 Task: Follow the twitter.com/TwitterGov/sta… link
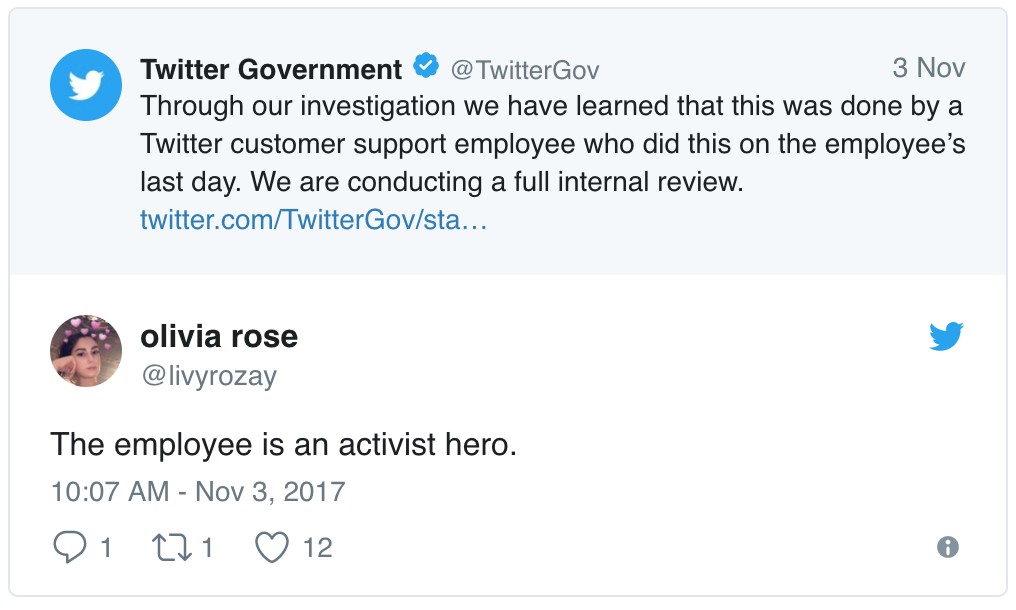point(313,220)
